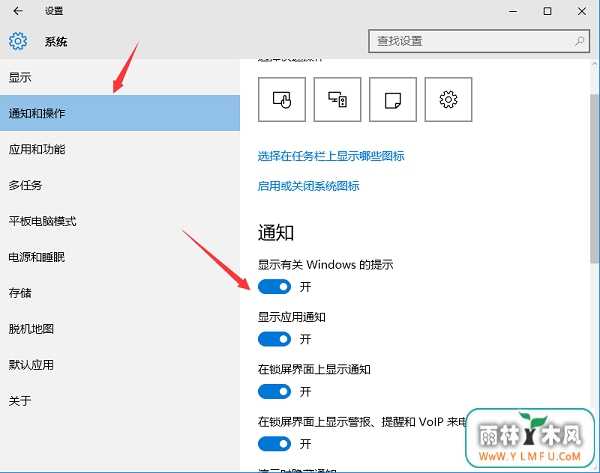
Task: Open 脱机地图 in the sidebar
Action: point(120,329)
